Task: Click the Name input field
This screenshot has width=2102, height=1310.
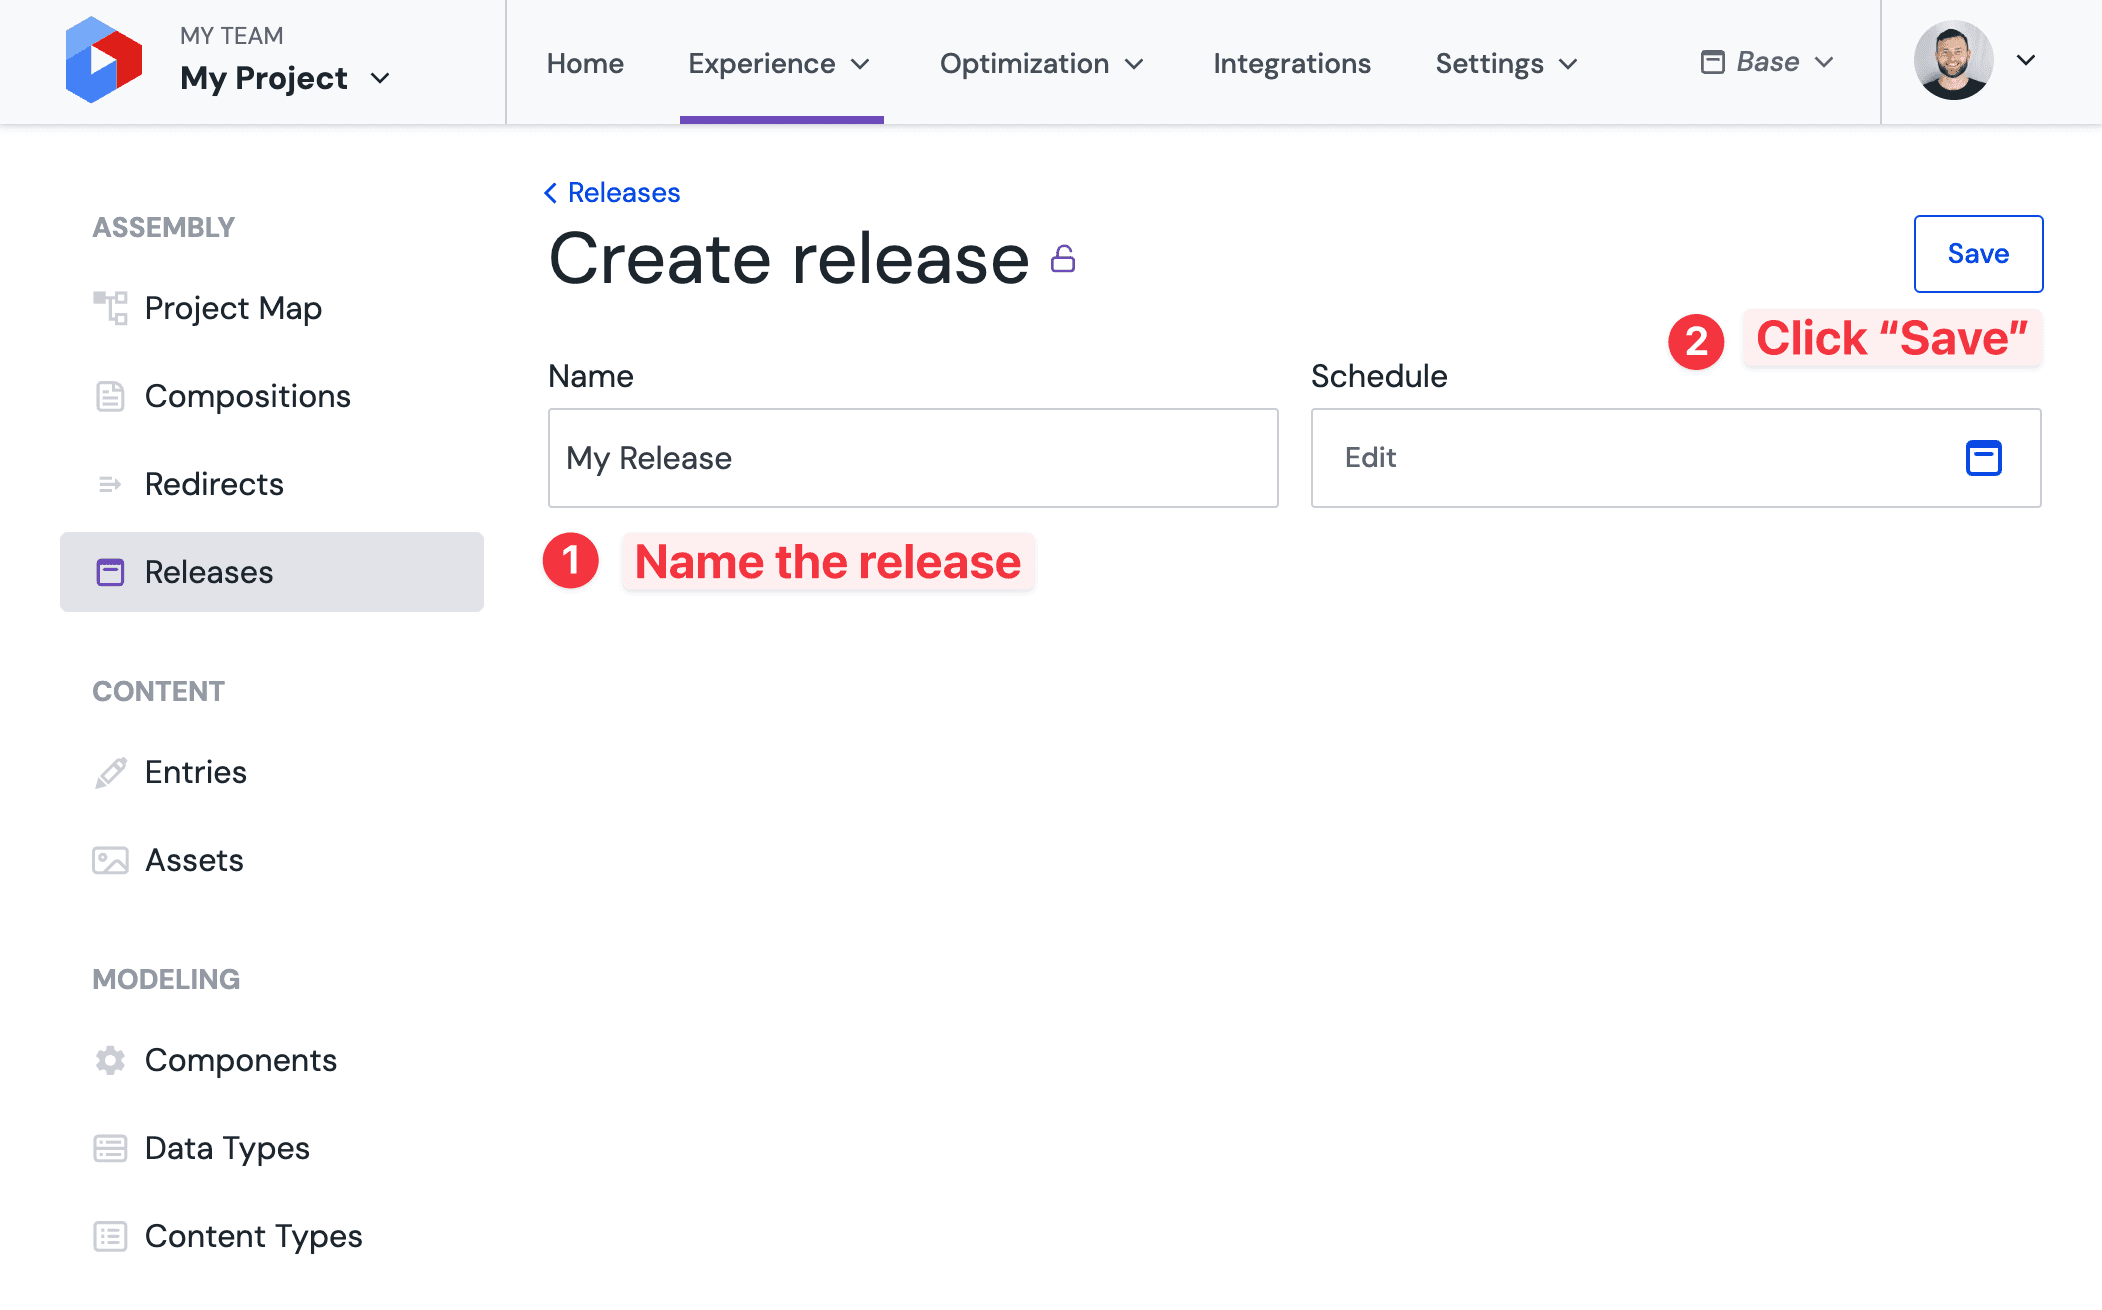Action: (x=911, y=457)
